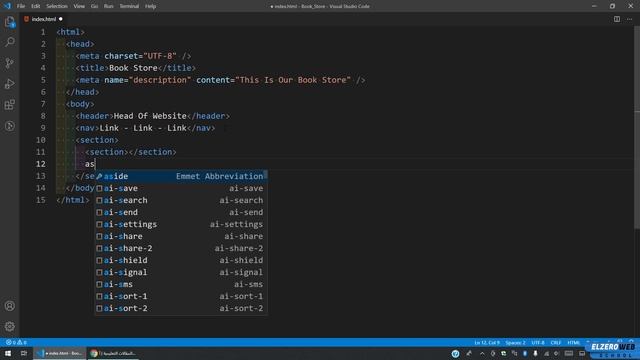This screenshot has width=640, height=360.
Task: Choose the ai-share-2 suggestion
Action: pyautogui.click(x=181, y=248)
